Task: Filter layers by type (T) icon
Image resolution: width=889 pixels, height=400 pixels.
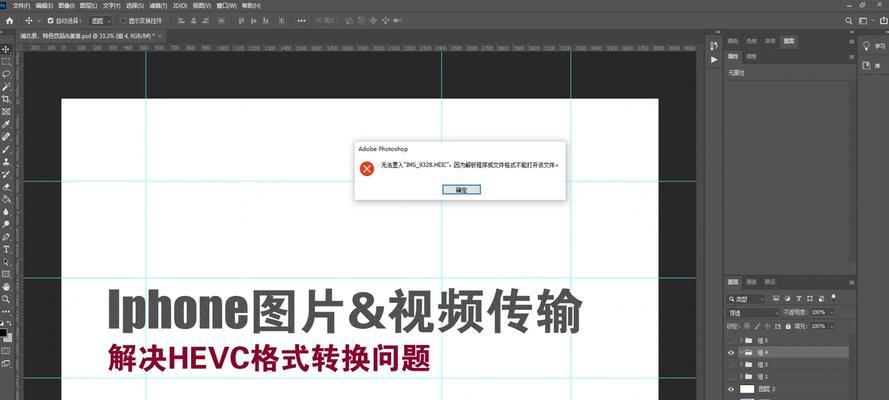Action: point(799,298)
